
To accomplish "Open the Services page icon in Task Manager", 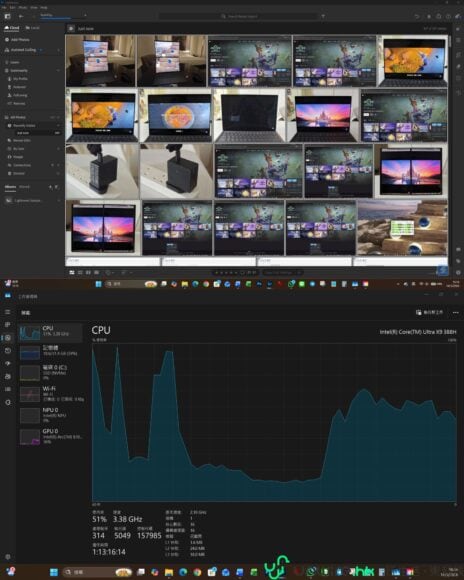I will pyautogui.click(x=7, y=402).
